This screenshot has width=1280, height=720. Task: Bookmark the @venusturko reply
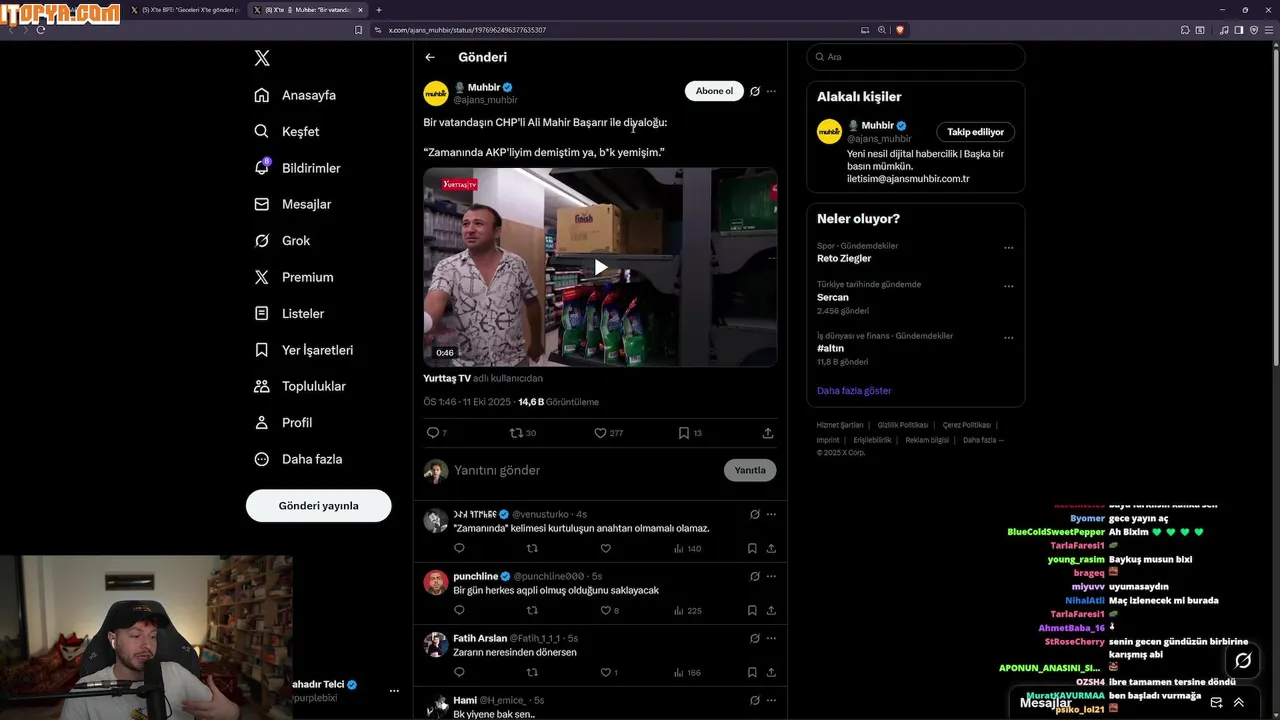coord(752,548)
